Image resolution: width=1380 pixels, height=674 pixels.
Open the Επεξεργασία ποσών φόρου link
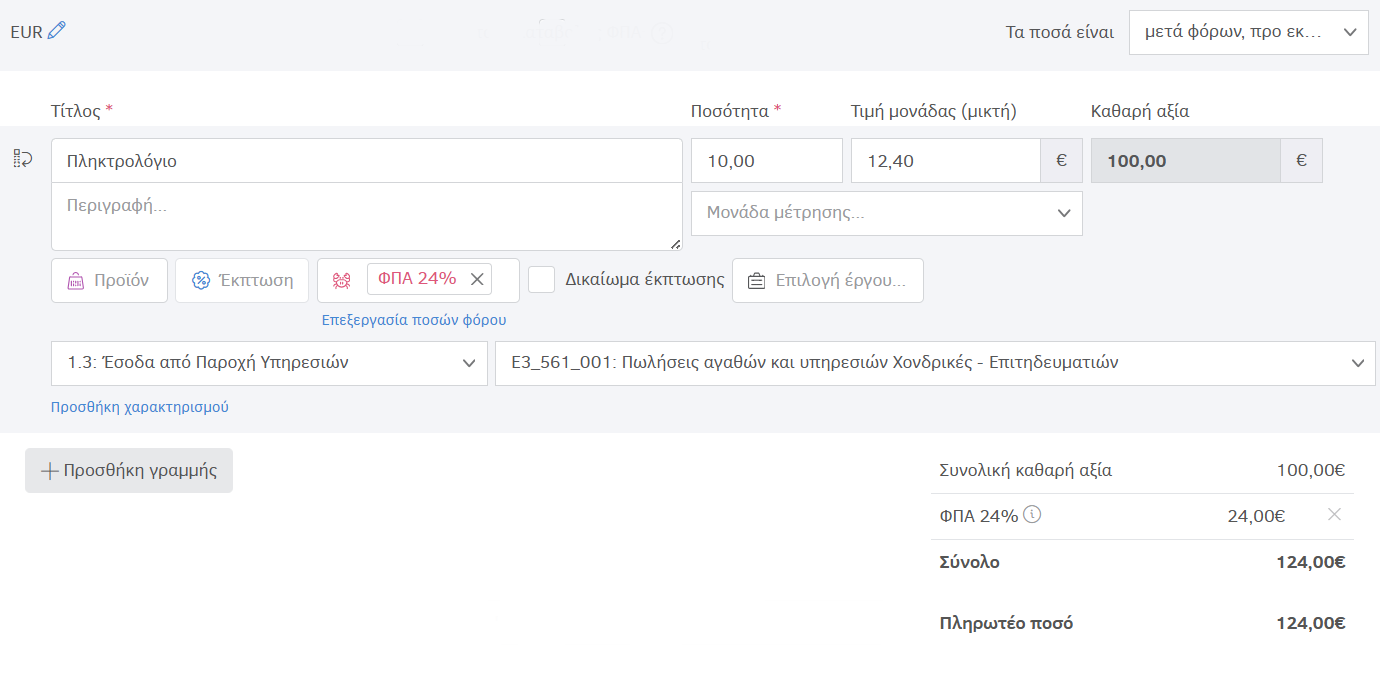414,320
